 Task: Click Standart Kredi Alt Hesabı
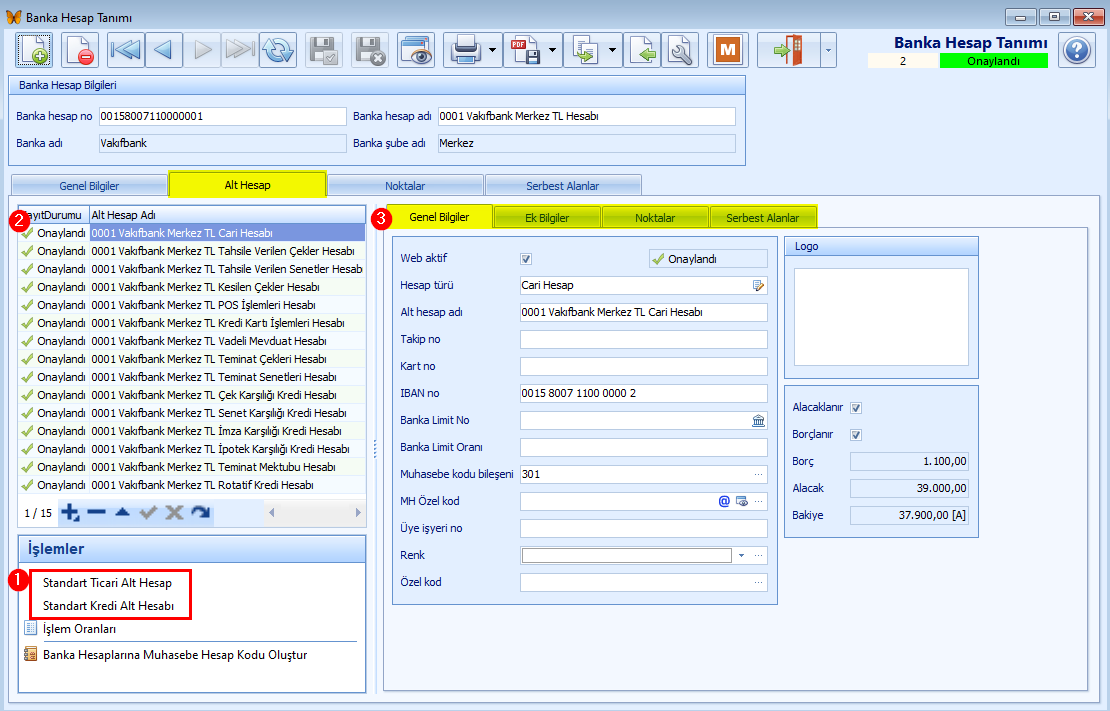point(108,605)
